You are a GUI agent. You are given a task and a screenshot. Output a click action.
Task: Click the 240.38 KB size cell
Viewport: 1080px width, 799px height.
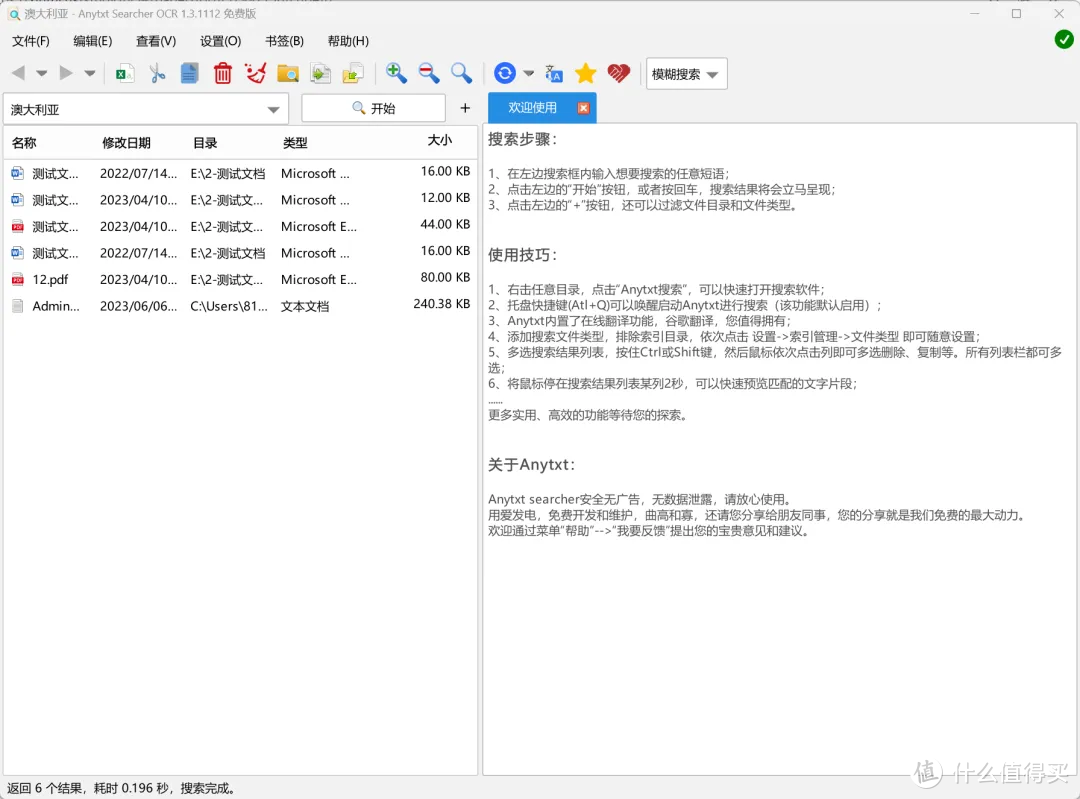442,304
